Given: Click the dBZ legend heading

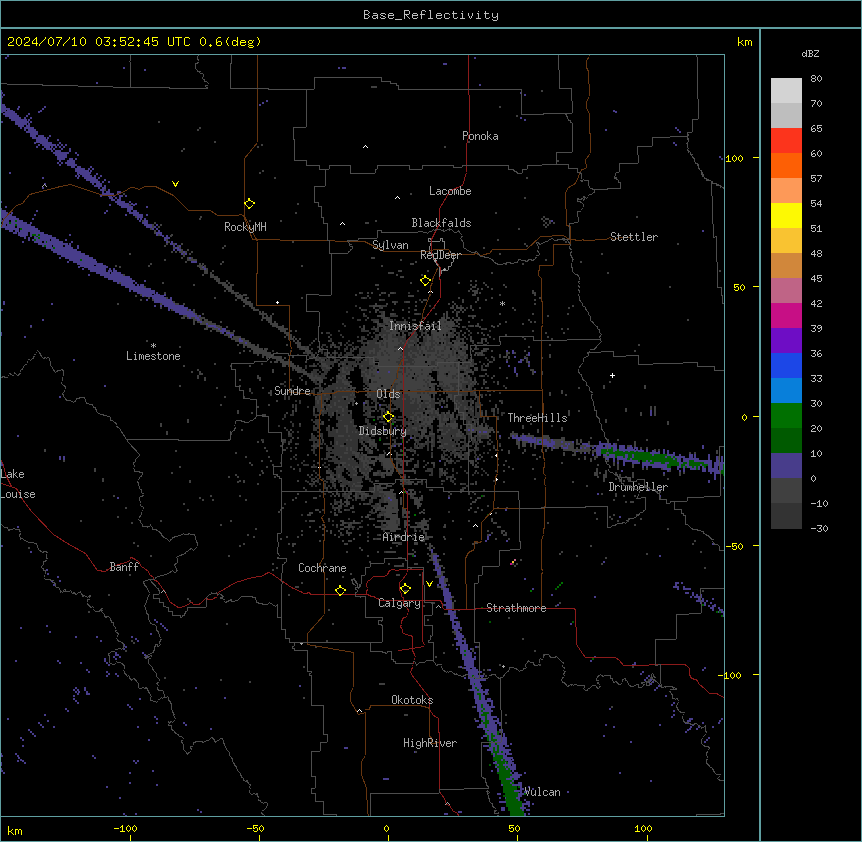Looking at the screenshot, I should (x=810, y=53).
